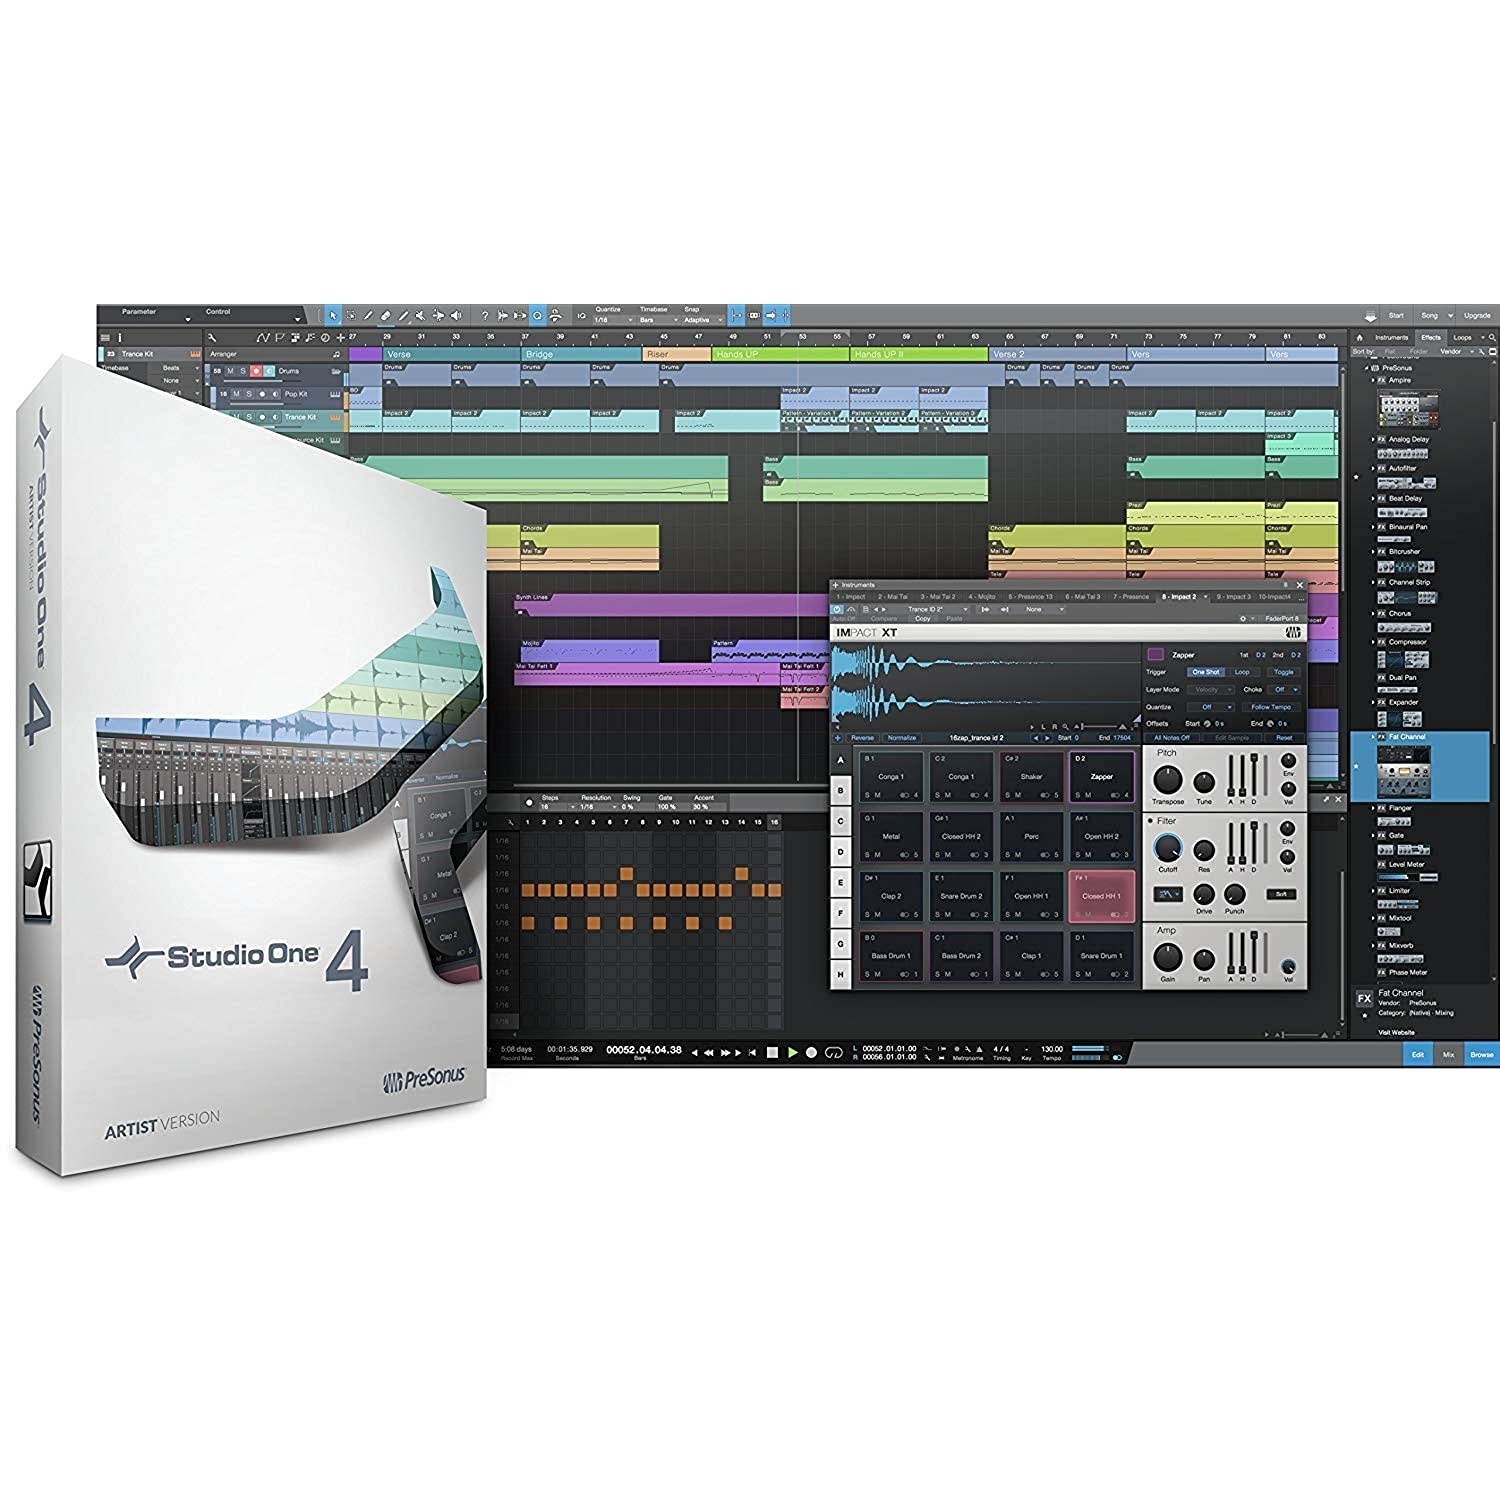Screen dimensions: 1500x1500
Task: Select the Eraser tool in the toolbar
Action: coord(385,315)
